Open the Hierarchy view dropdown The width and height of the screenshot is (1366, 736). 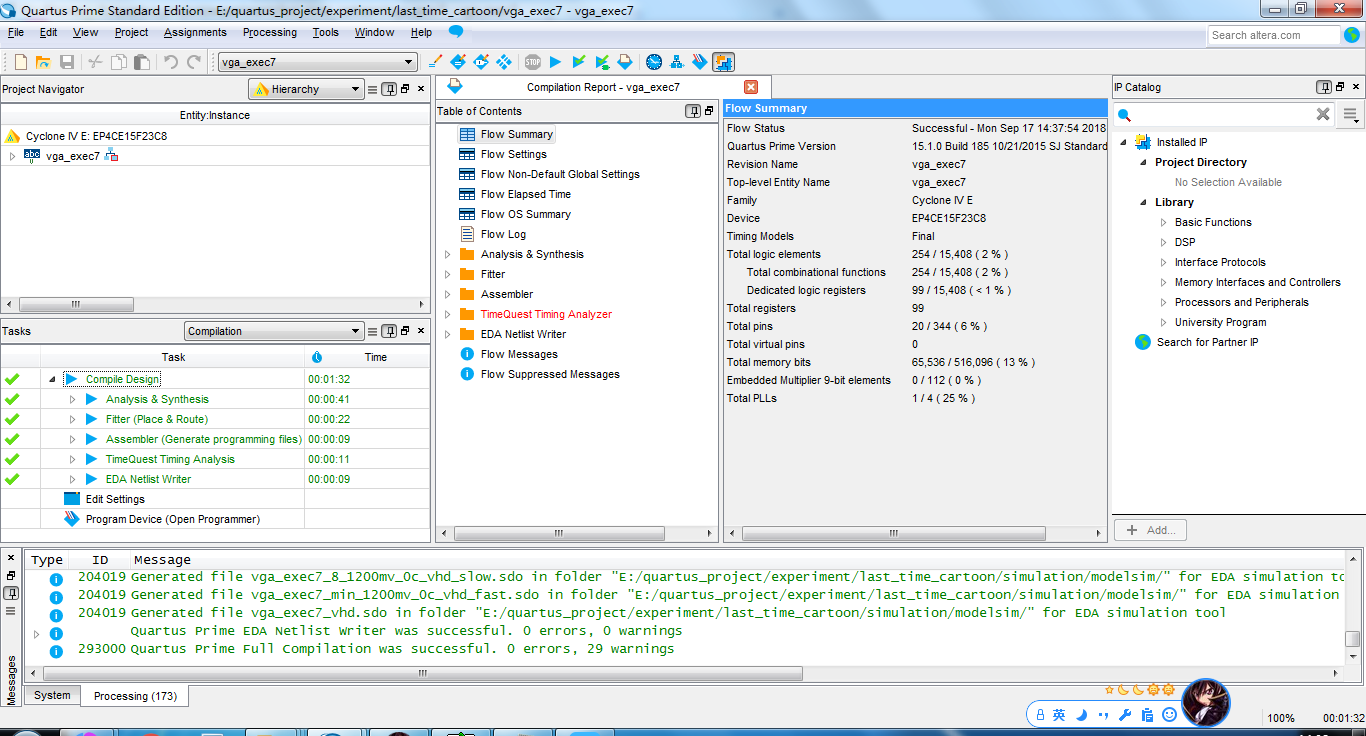(306, 89)
